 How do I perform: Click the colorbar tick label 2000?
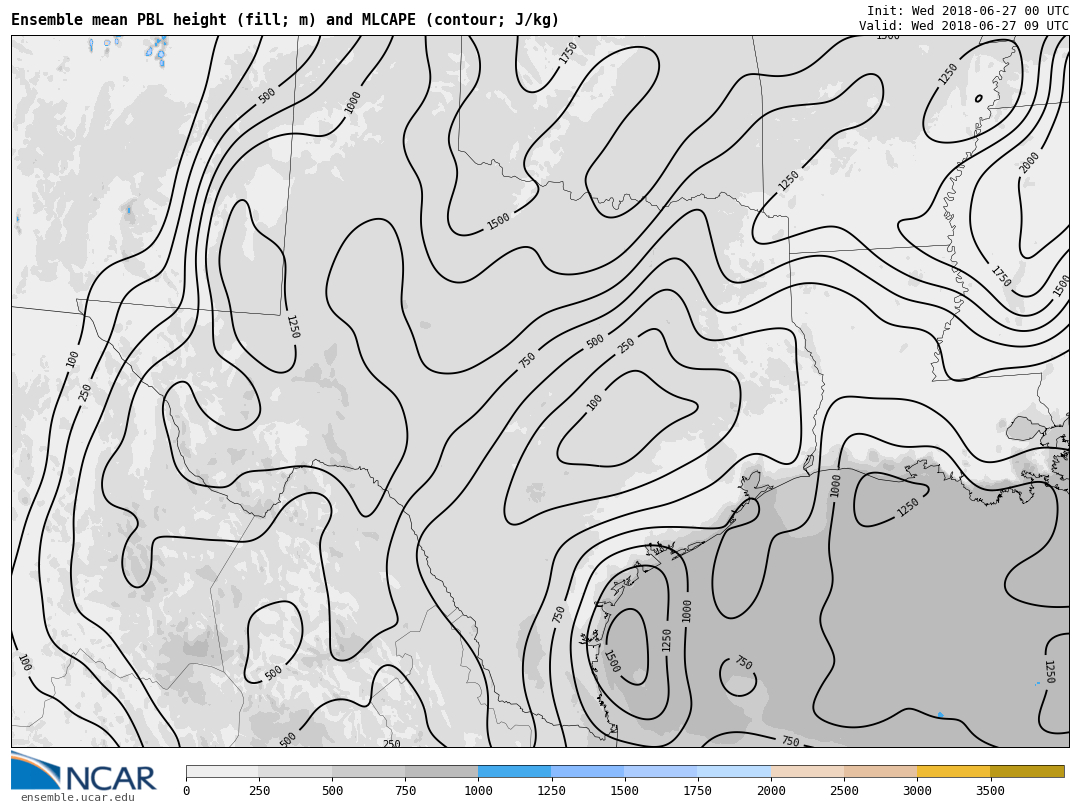point(771,791)
